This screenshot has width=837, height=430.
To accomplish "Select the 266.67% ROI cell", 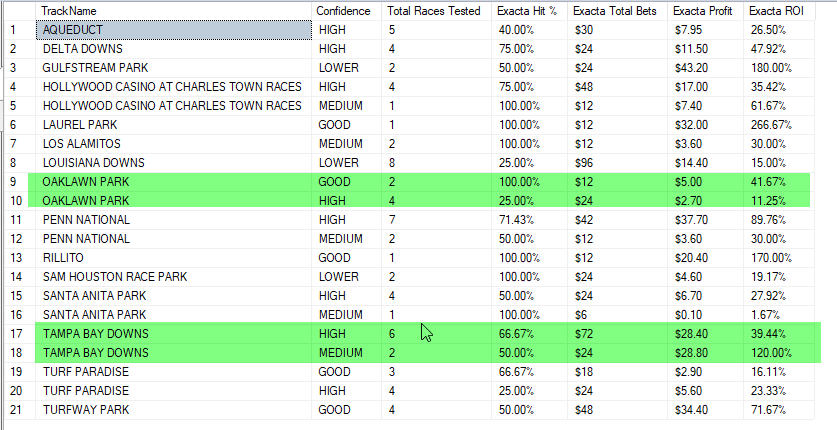I will coord(779,125).
